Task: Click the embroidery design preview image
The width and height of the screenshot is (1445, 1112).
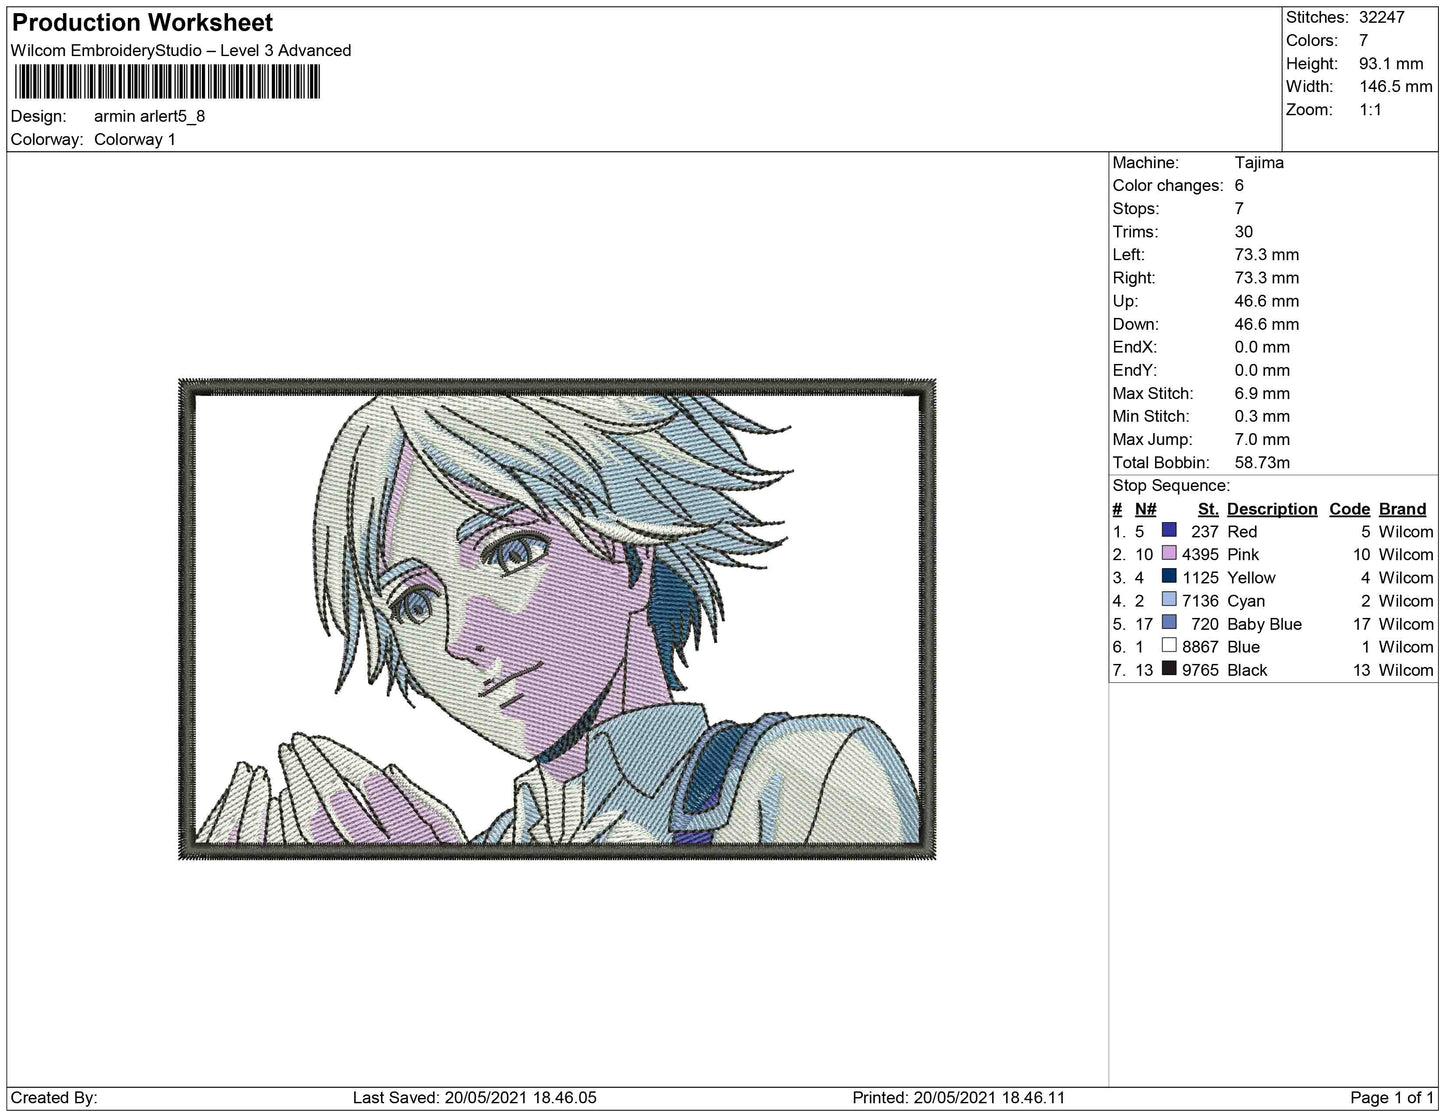Action: 557,619
